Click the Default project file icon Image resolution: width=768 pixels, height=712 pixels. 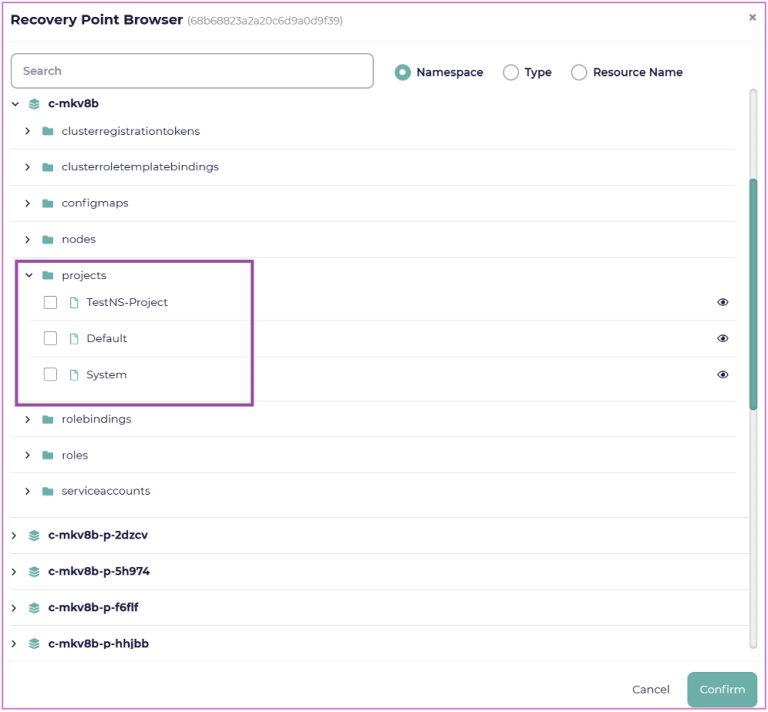[74, 338]
